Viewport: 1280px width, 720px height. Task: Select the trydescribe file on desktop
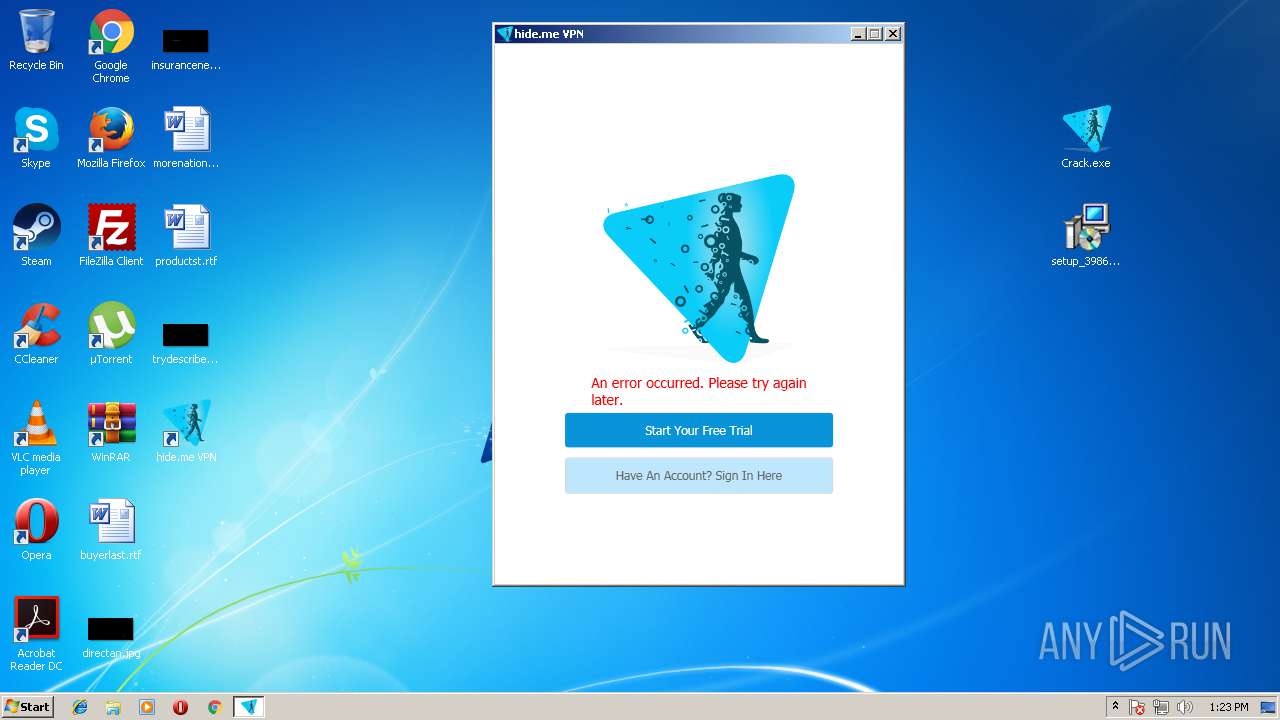point(186,342)
